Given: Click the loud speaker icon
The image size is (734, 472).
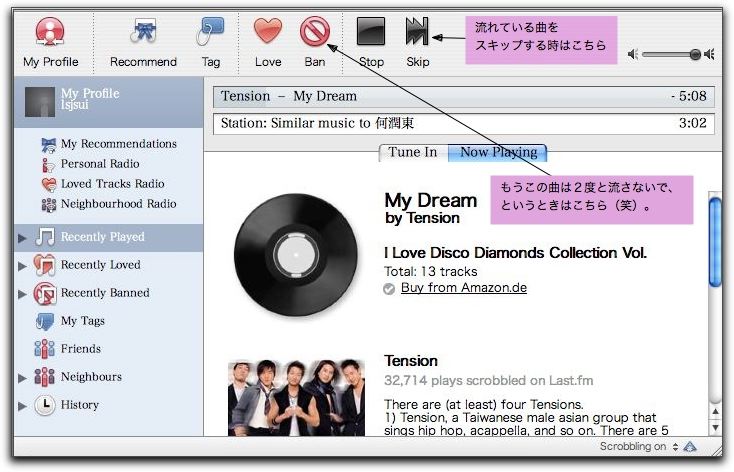Looking at the screenshot, I should (709, 54).
